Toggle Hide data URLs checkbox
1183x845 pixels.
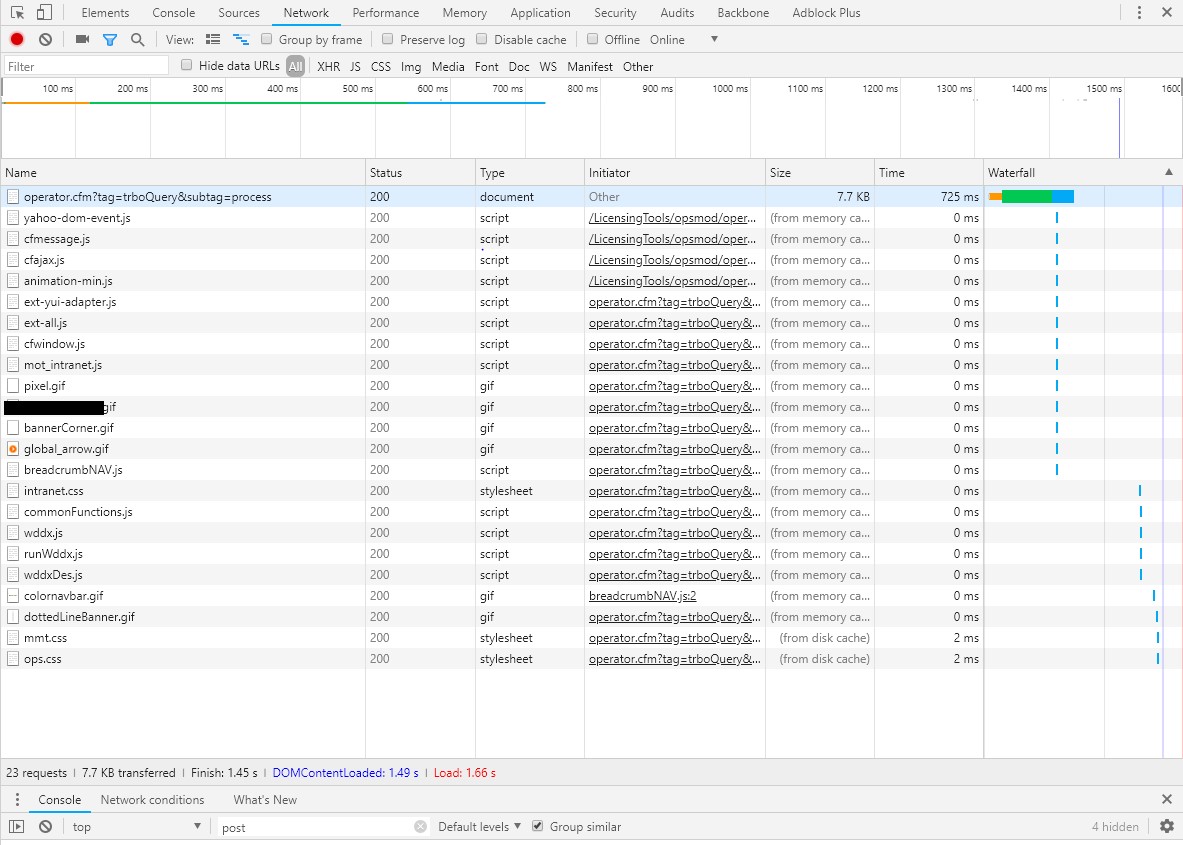tap(186, 66)
